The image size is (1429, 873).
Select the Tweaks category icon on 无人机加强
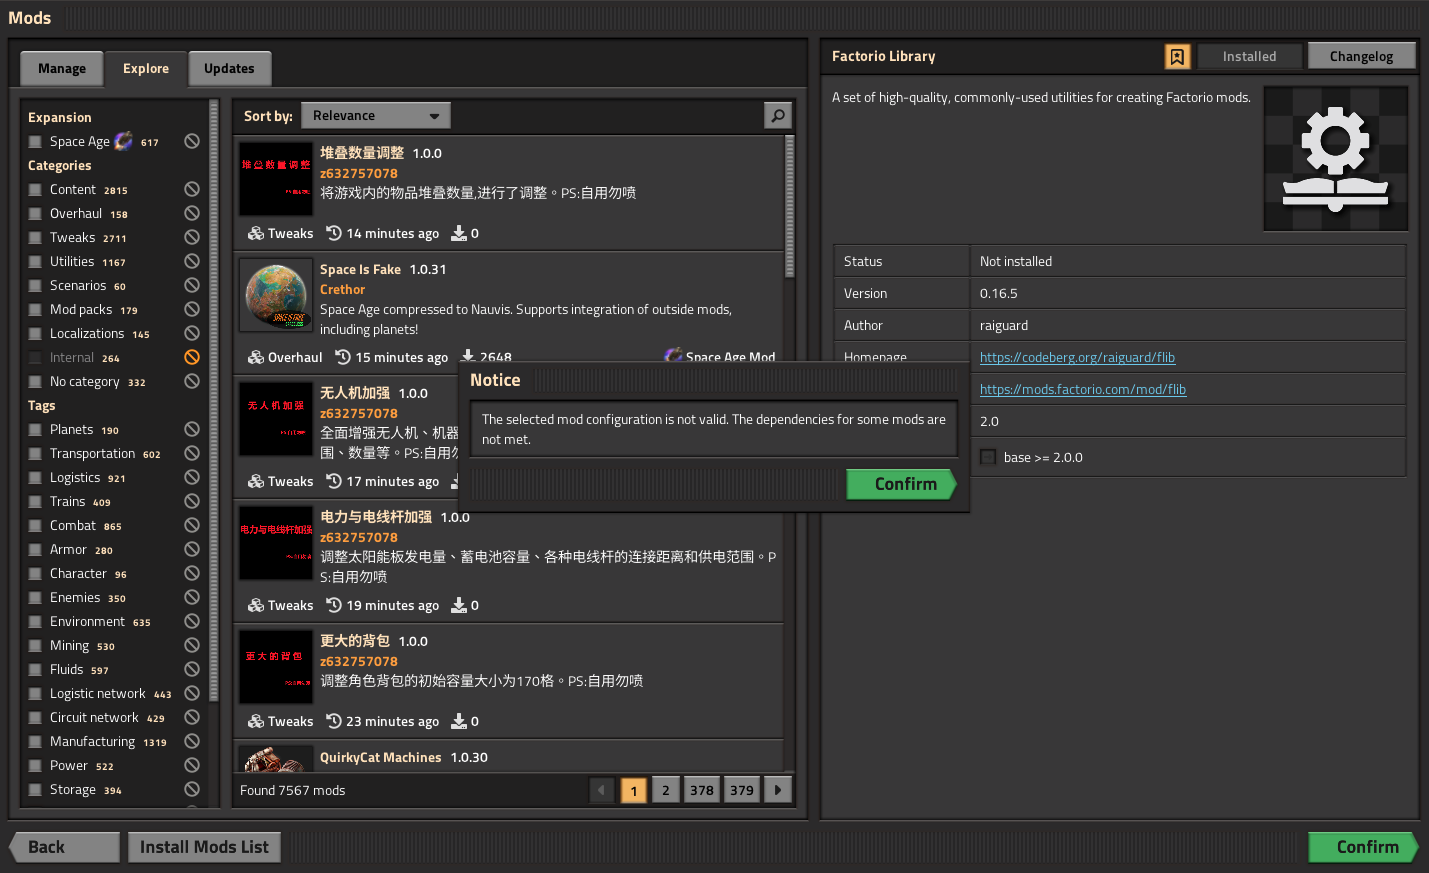pos(254,481)
